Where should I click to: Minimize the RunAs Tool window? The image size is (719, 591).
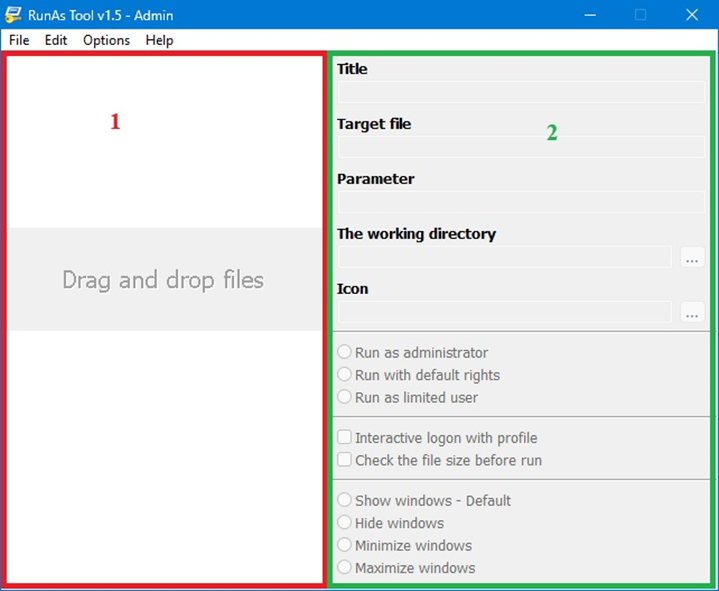tap(590, 15)
